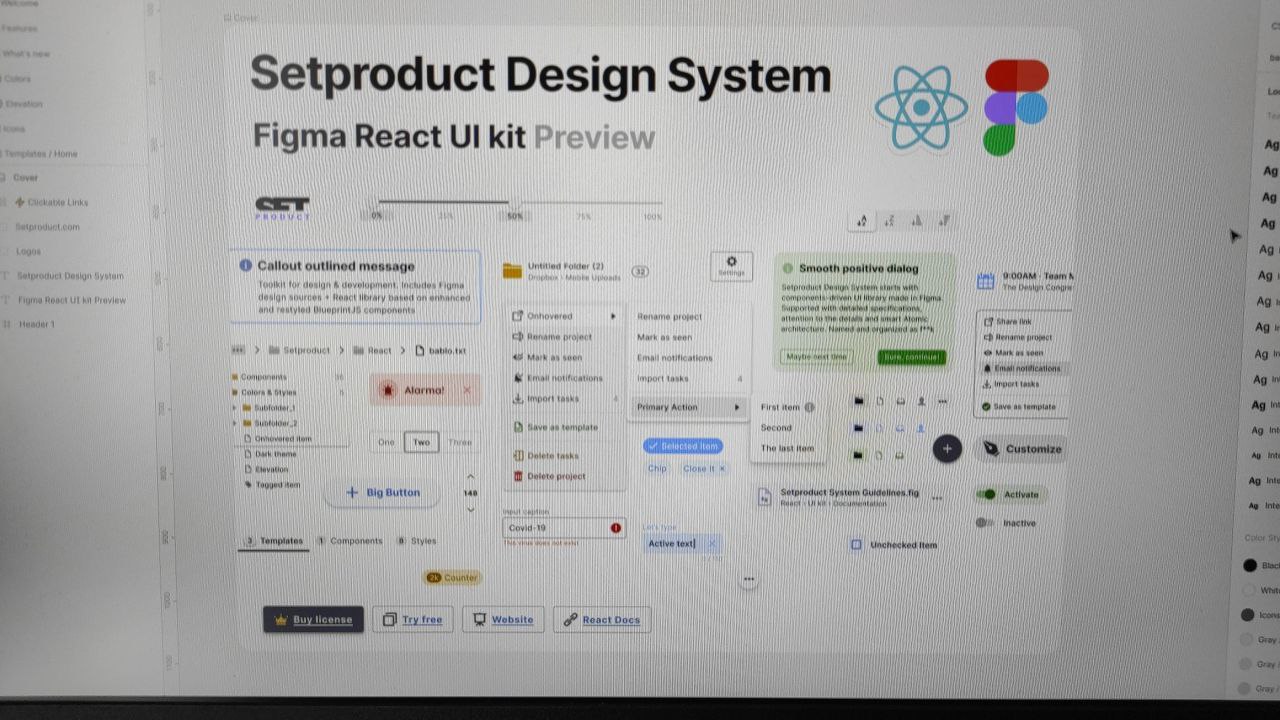Click the Figma logo
The height and width of the screenshot is (720, 1280).
point(1016,107)
